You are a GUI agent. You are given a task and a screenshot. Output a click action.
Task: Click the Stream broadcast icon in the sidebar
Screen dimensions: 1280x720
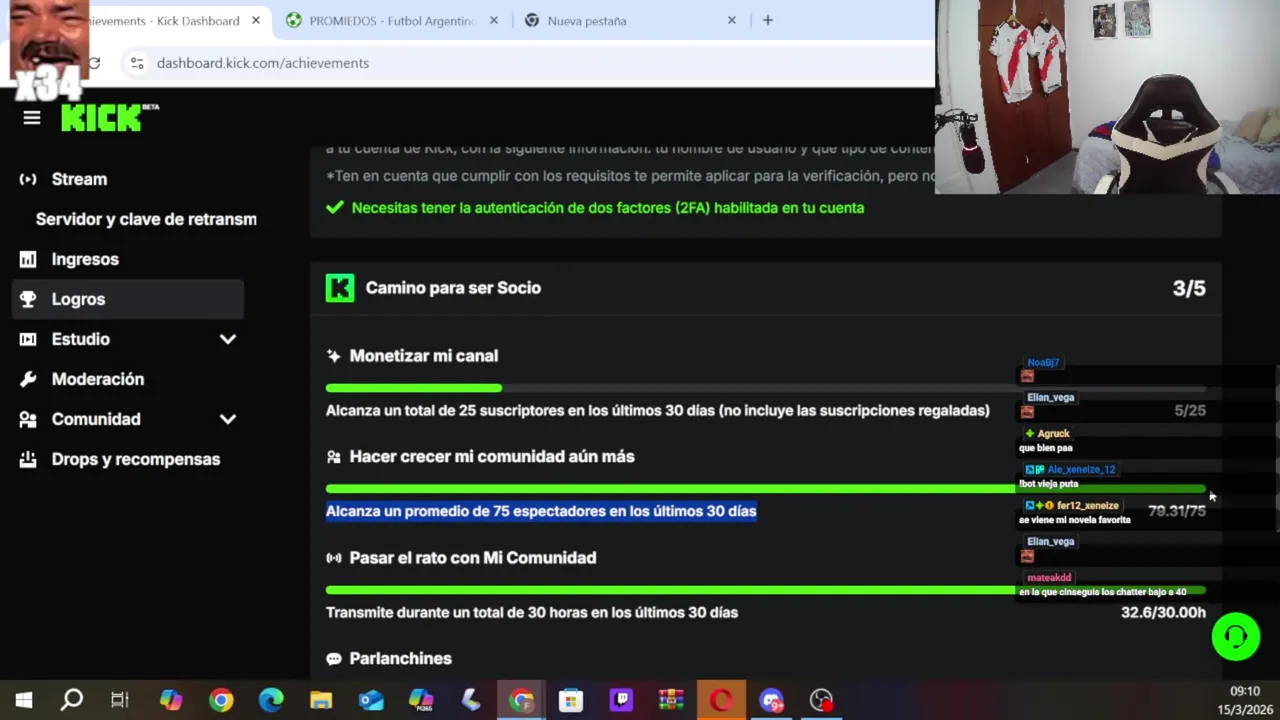pyautogui.click(x=28, y=179)
